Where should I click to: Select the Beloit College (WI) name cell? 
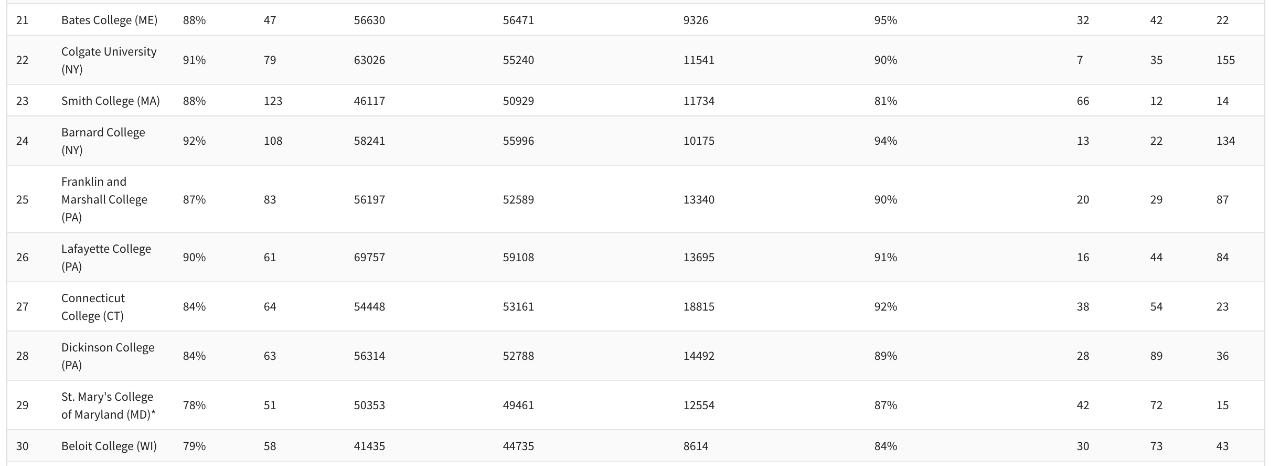(x=111, y=446)
